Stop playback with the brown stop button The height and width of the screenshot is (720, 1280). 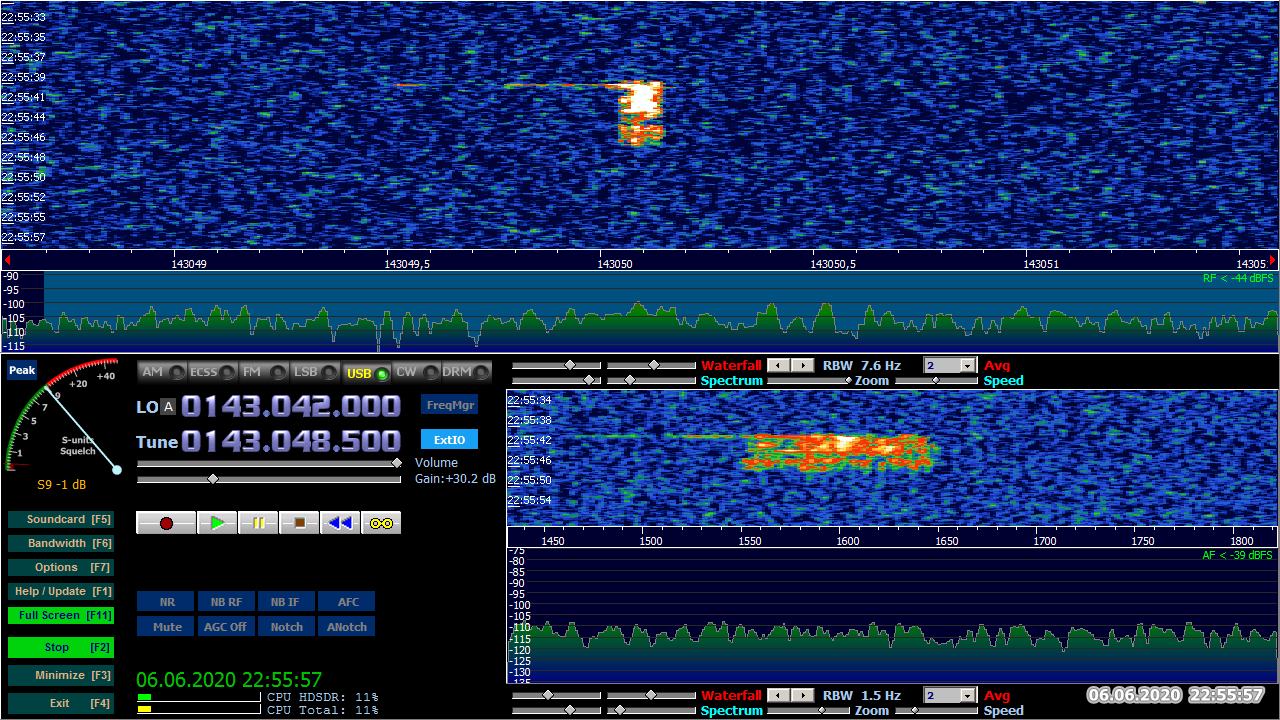pyautogui.click(x=299, y=523)
